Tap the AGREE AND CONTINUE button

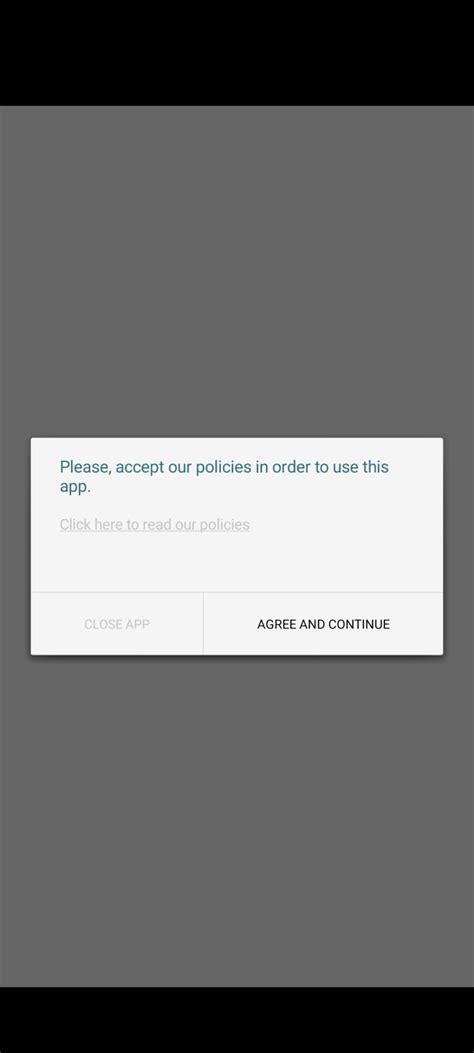coord(323,624)
